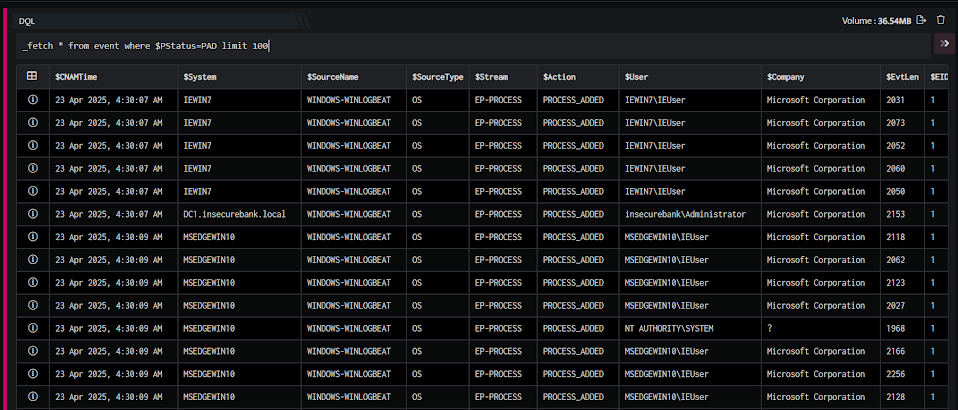958x410 pixels.
Task: Run the query with the double-chevron button
Action: [x=945, y=43]
